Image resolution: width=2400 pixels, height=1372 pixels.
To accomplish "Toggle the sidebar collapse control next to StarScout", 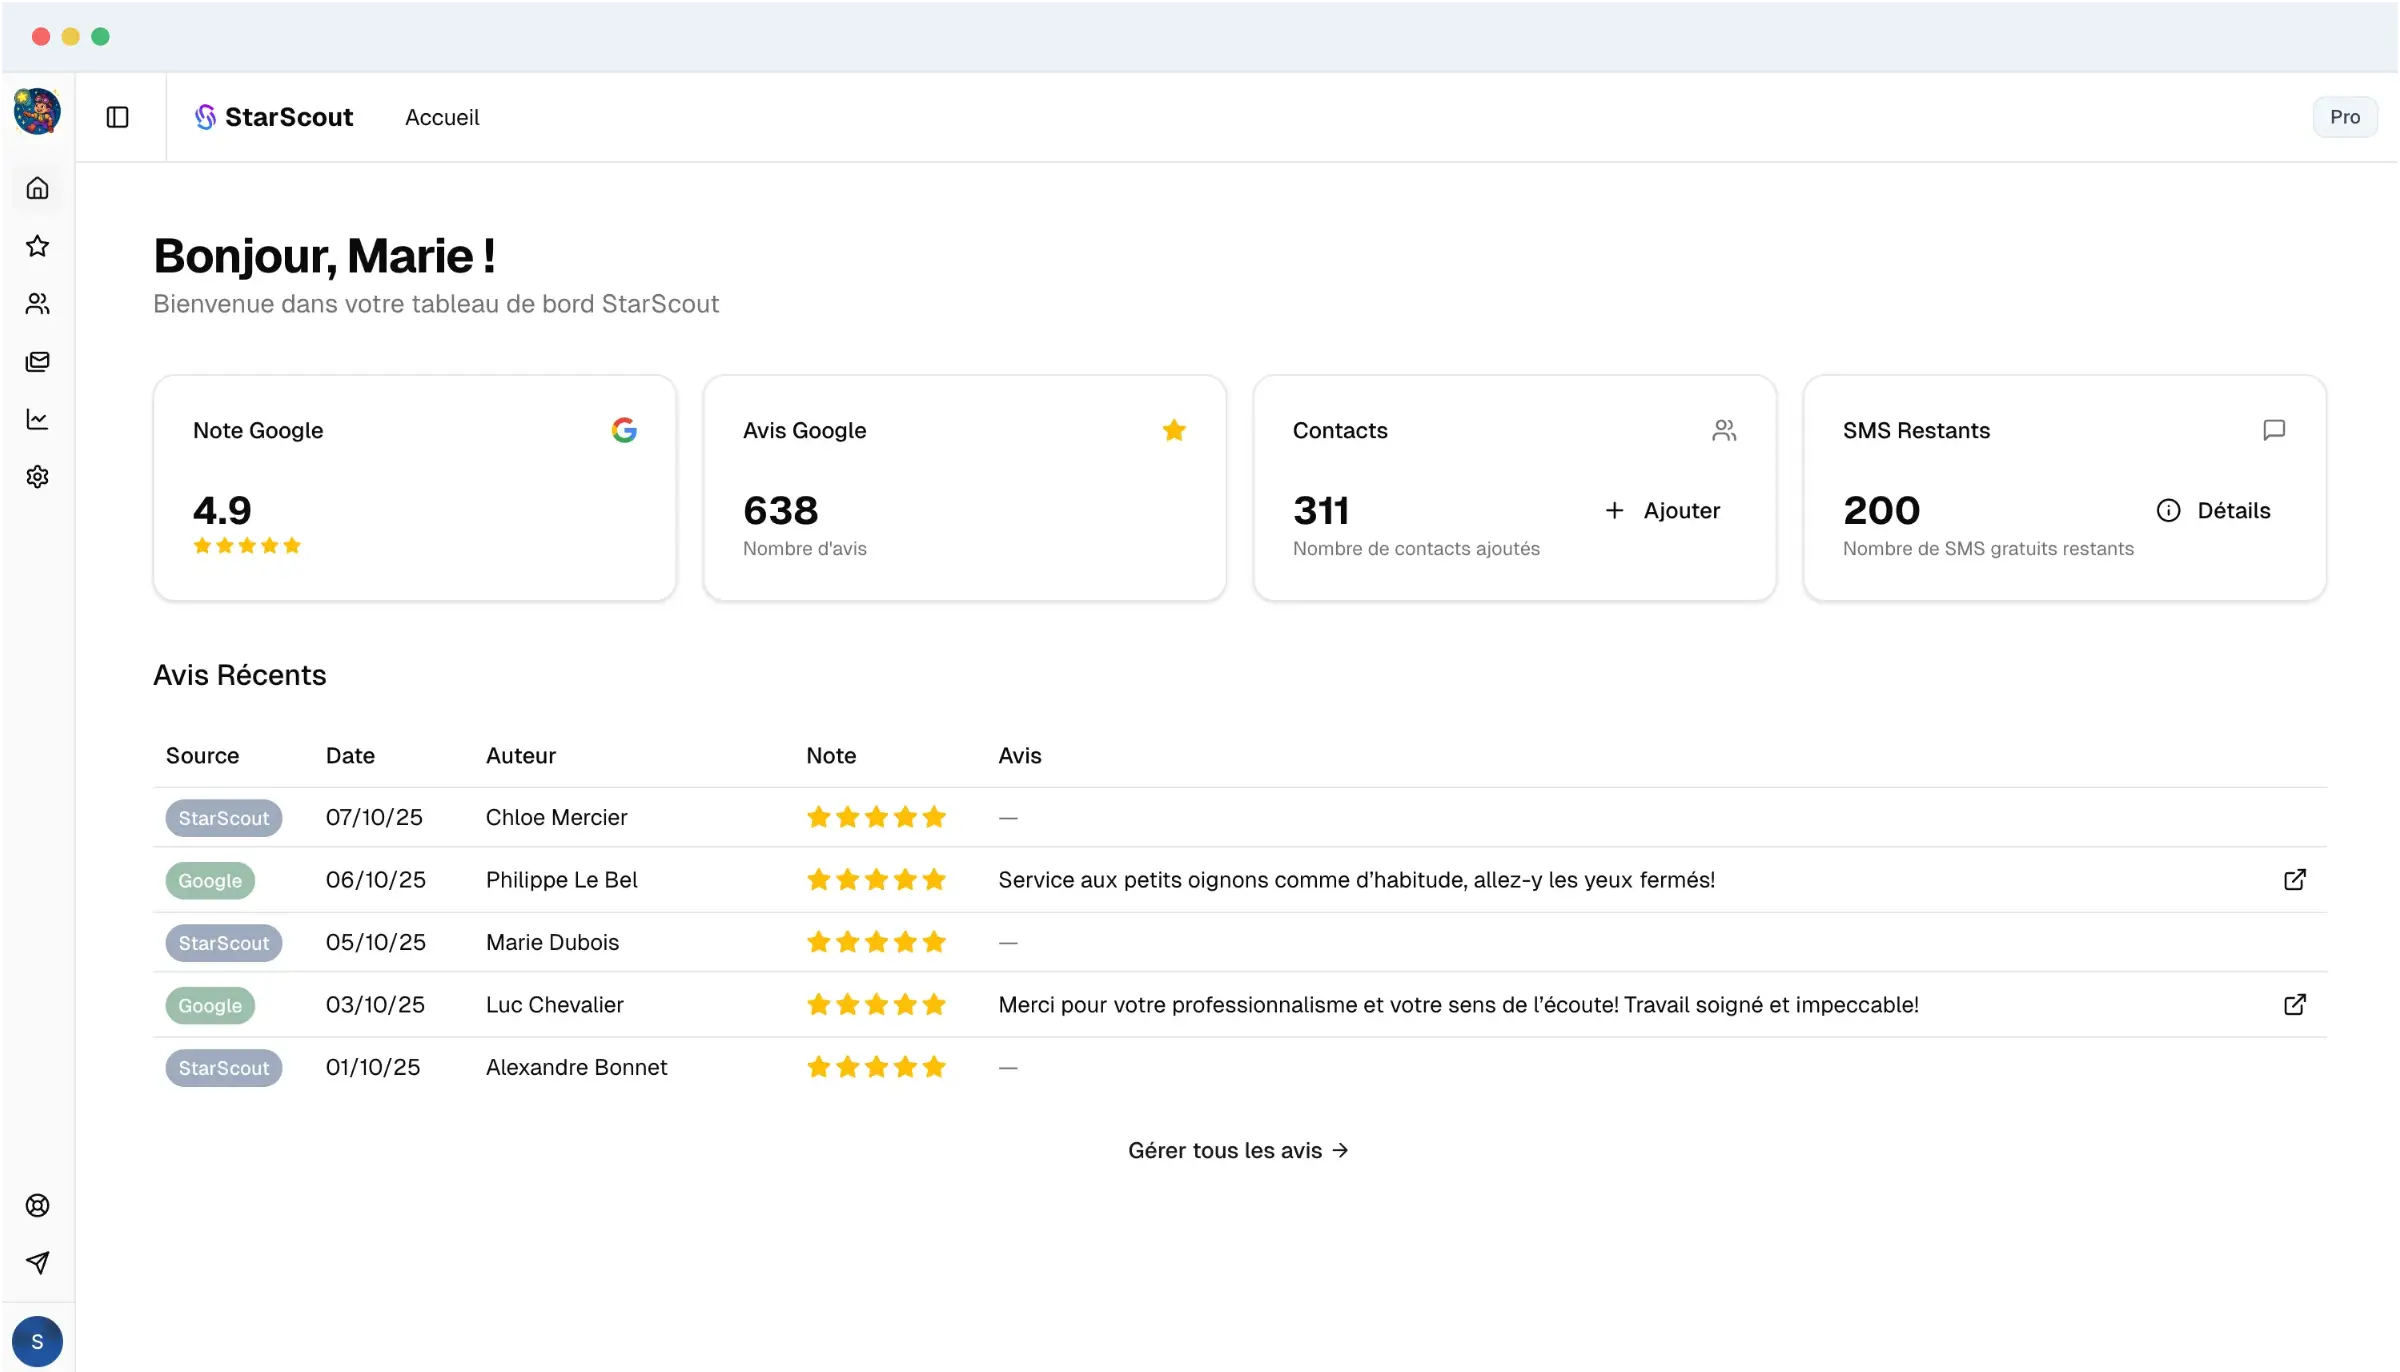I will 117,117.
